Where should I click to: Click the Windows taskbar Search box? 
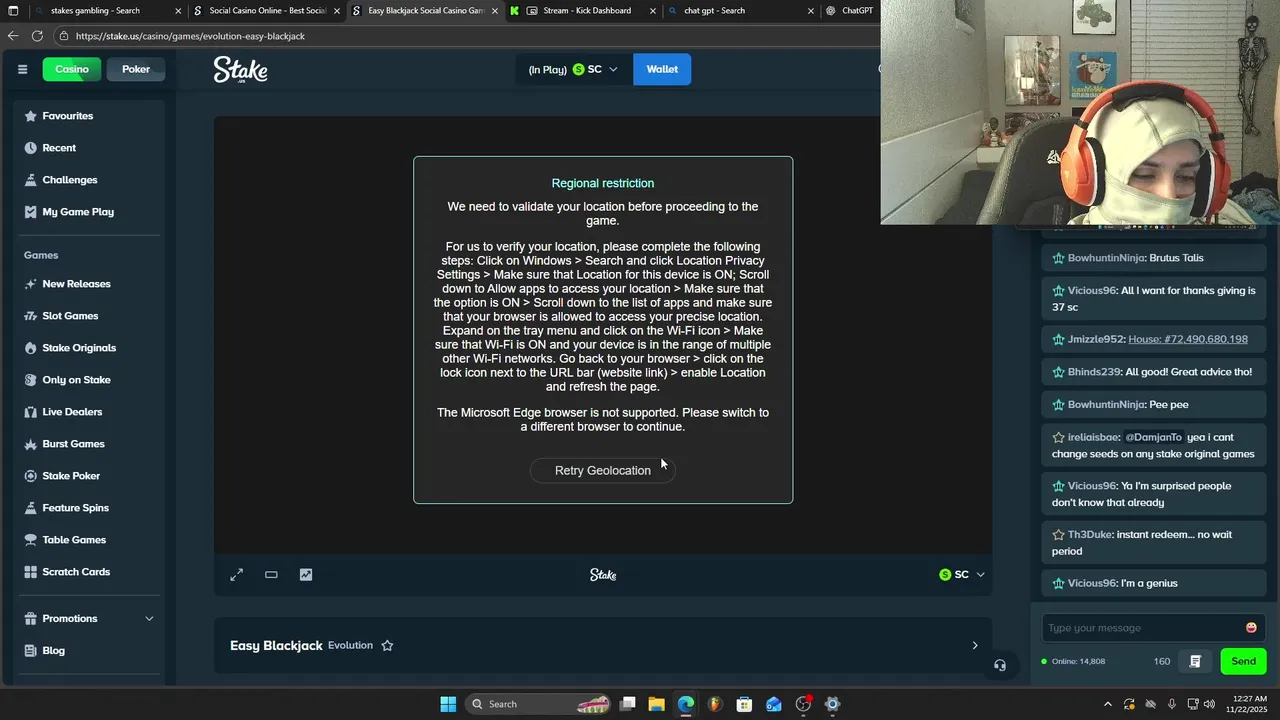point(539,704)
